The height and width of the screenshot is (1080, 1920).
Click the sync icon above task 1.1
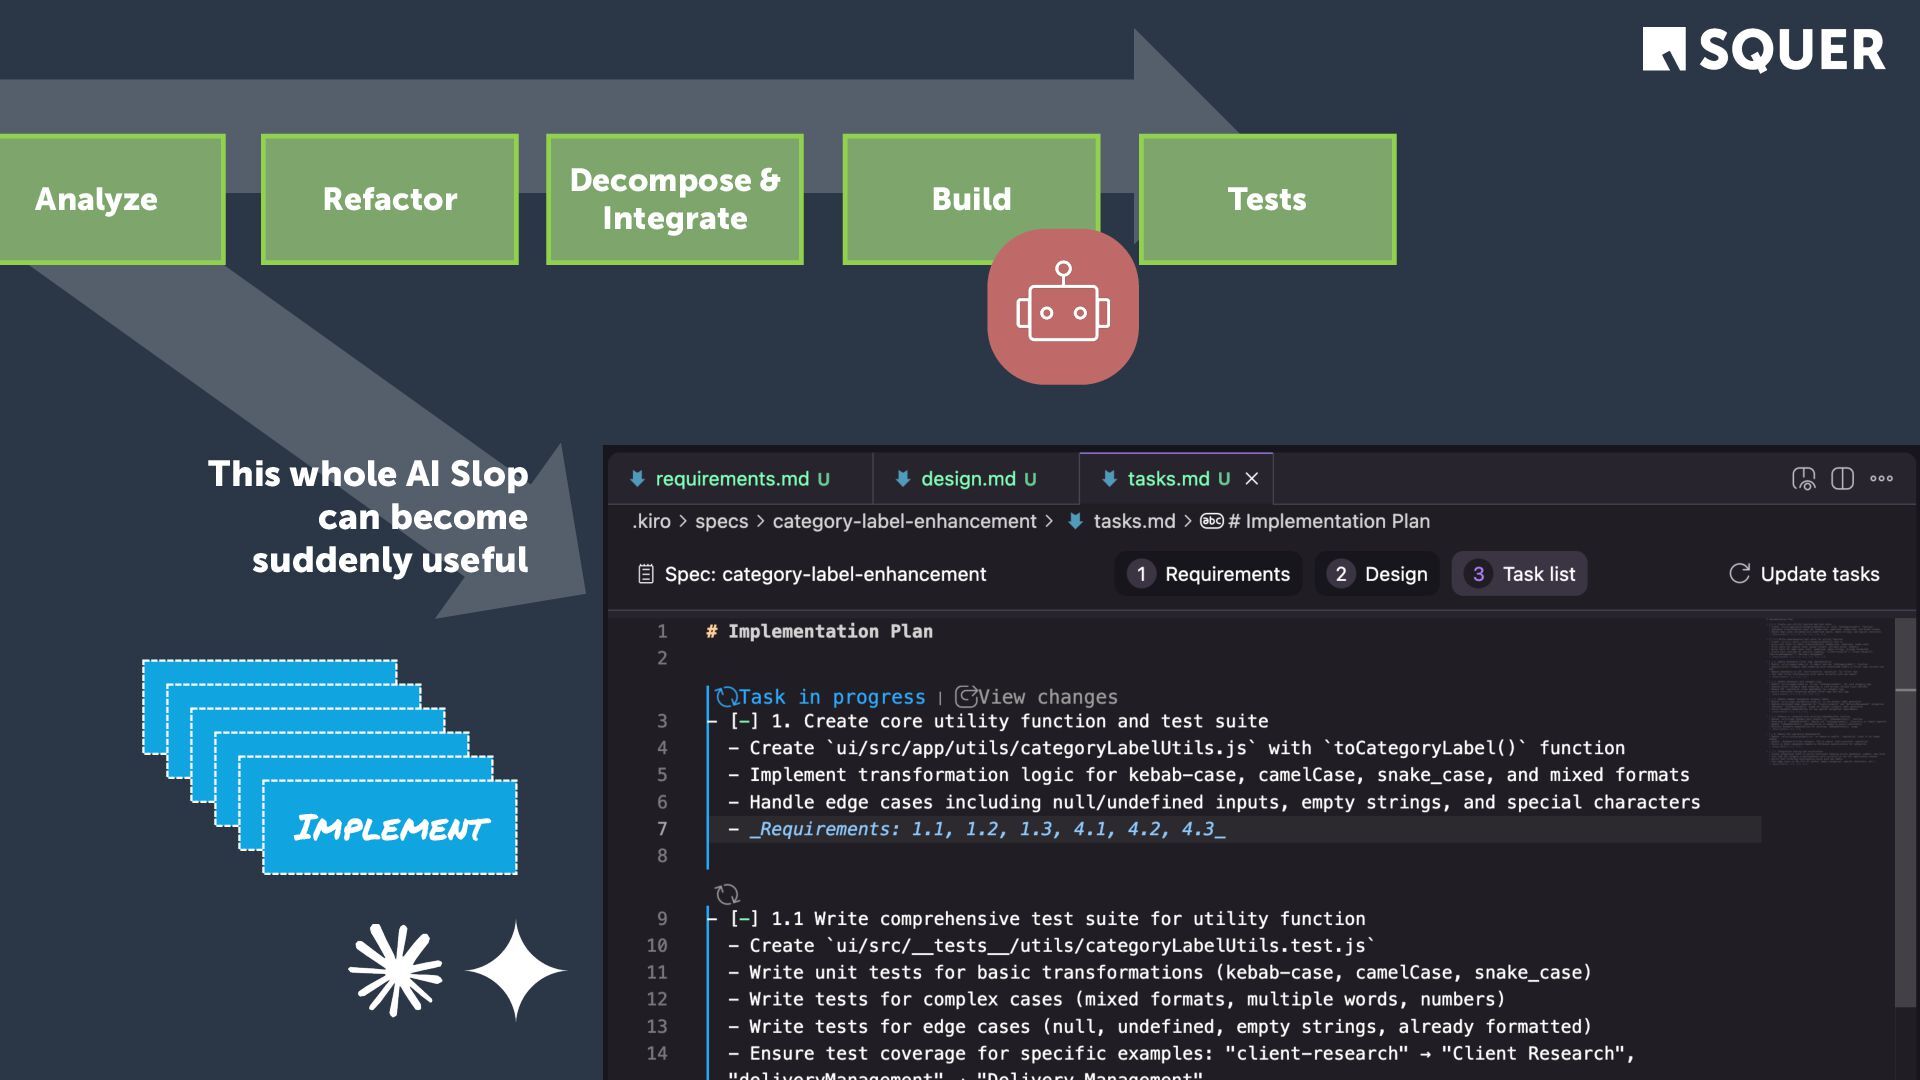click(x=727, y=894)
